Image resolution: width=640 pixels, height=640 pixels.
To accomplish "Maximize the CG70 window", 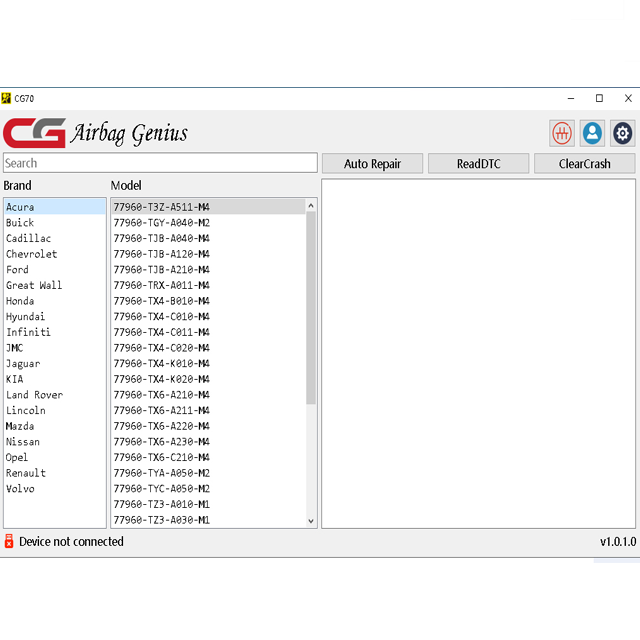I will pos(599,98).
